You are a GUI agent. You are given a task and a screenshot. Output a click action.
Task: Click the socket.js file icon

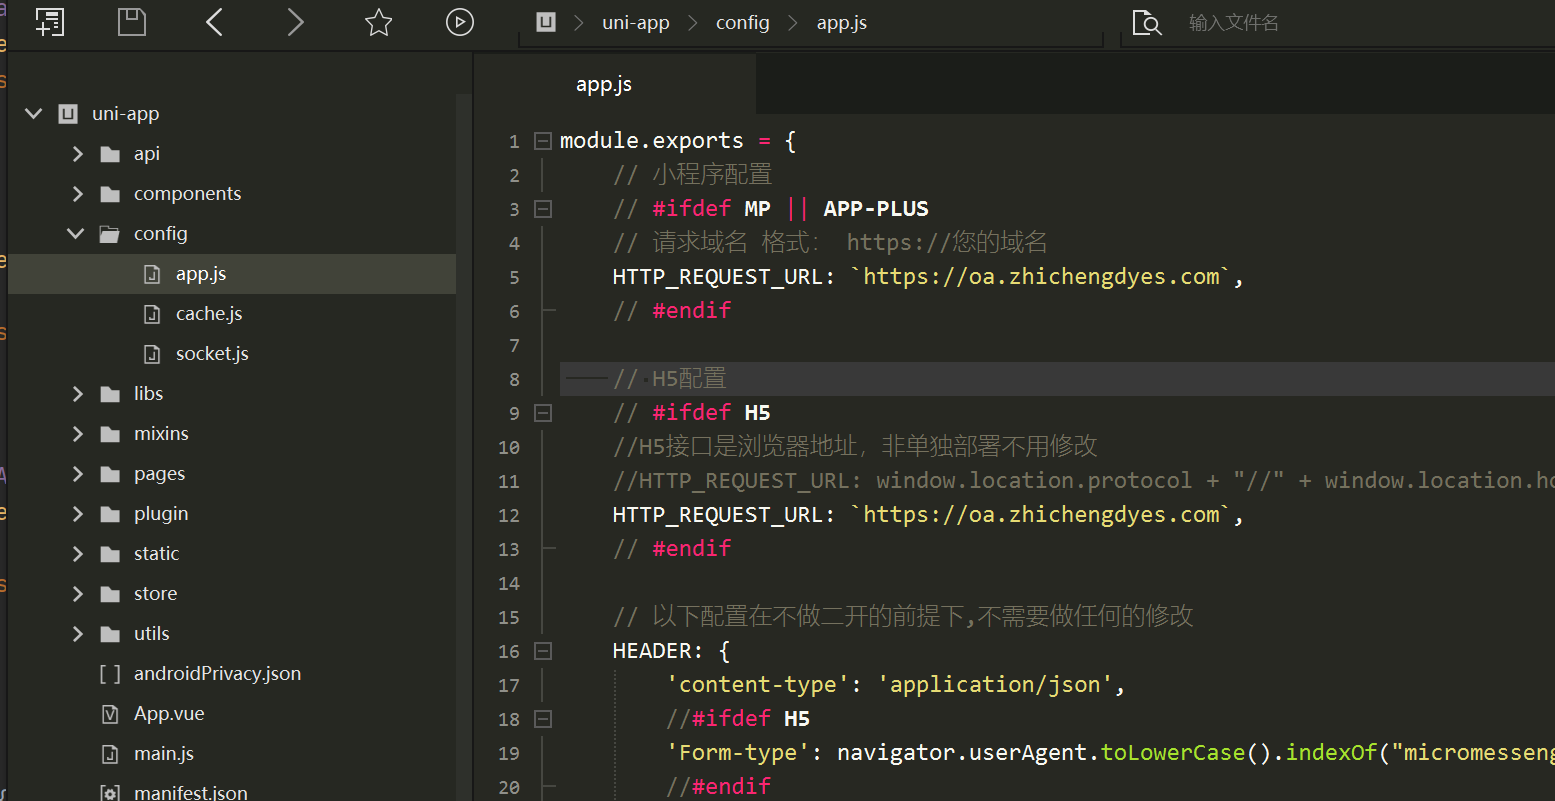pos(152,354)
